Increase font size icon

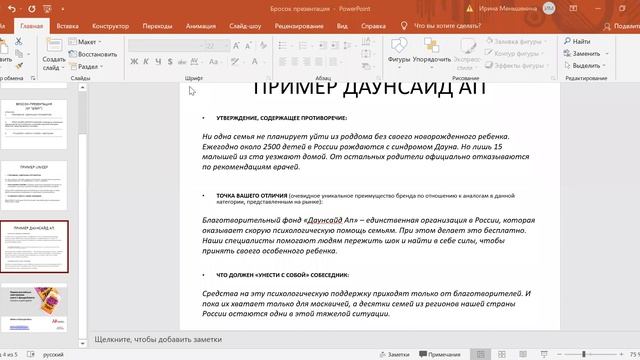(x=236, y=46)
